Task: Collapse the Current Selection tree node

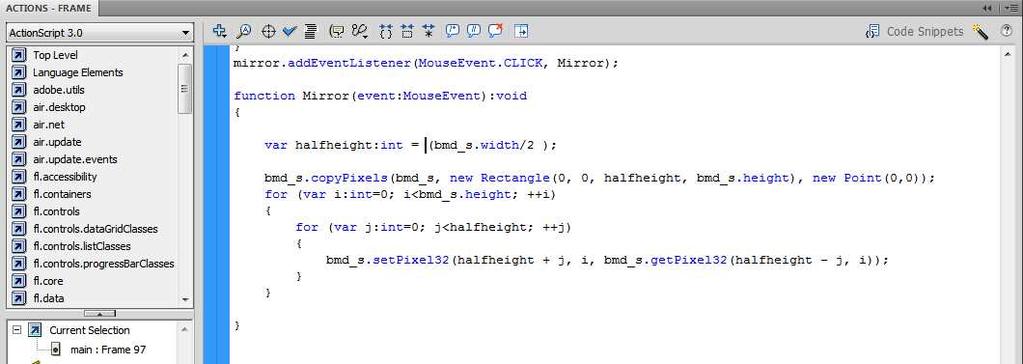Action: click(x=17, y=330)
